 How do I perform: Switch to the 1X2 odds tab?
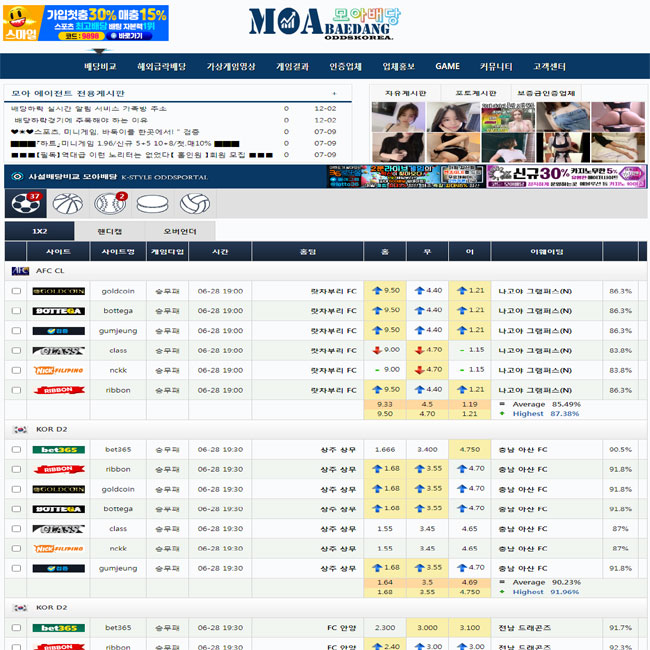(x=40, y=231)
